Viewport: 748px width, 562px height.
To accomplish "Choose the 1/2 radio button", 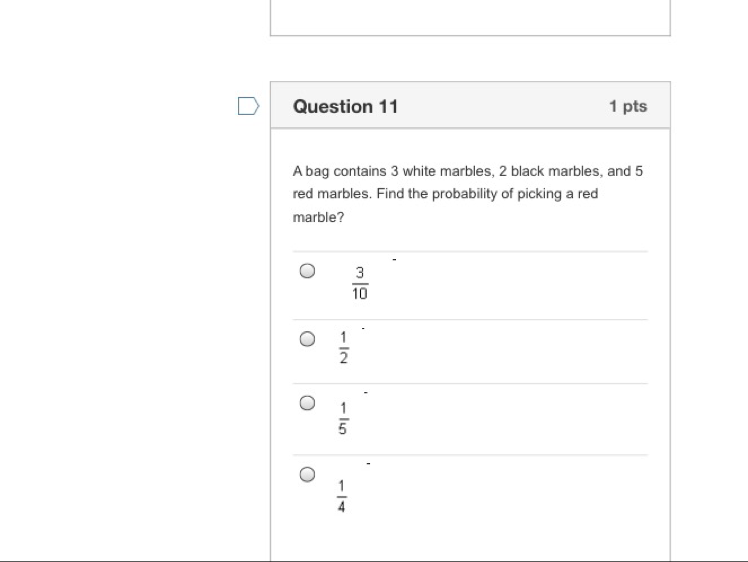I will (308, 339).
